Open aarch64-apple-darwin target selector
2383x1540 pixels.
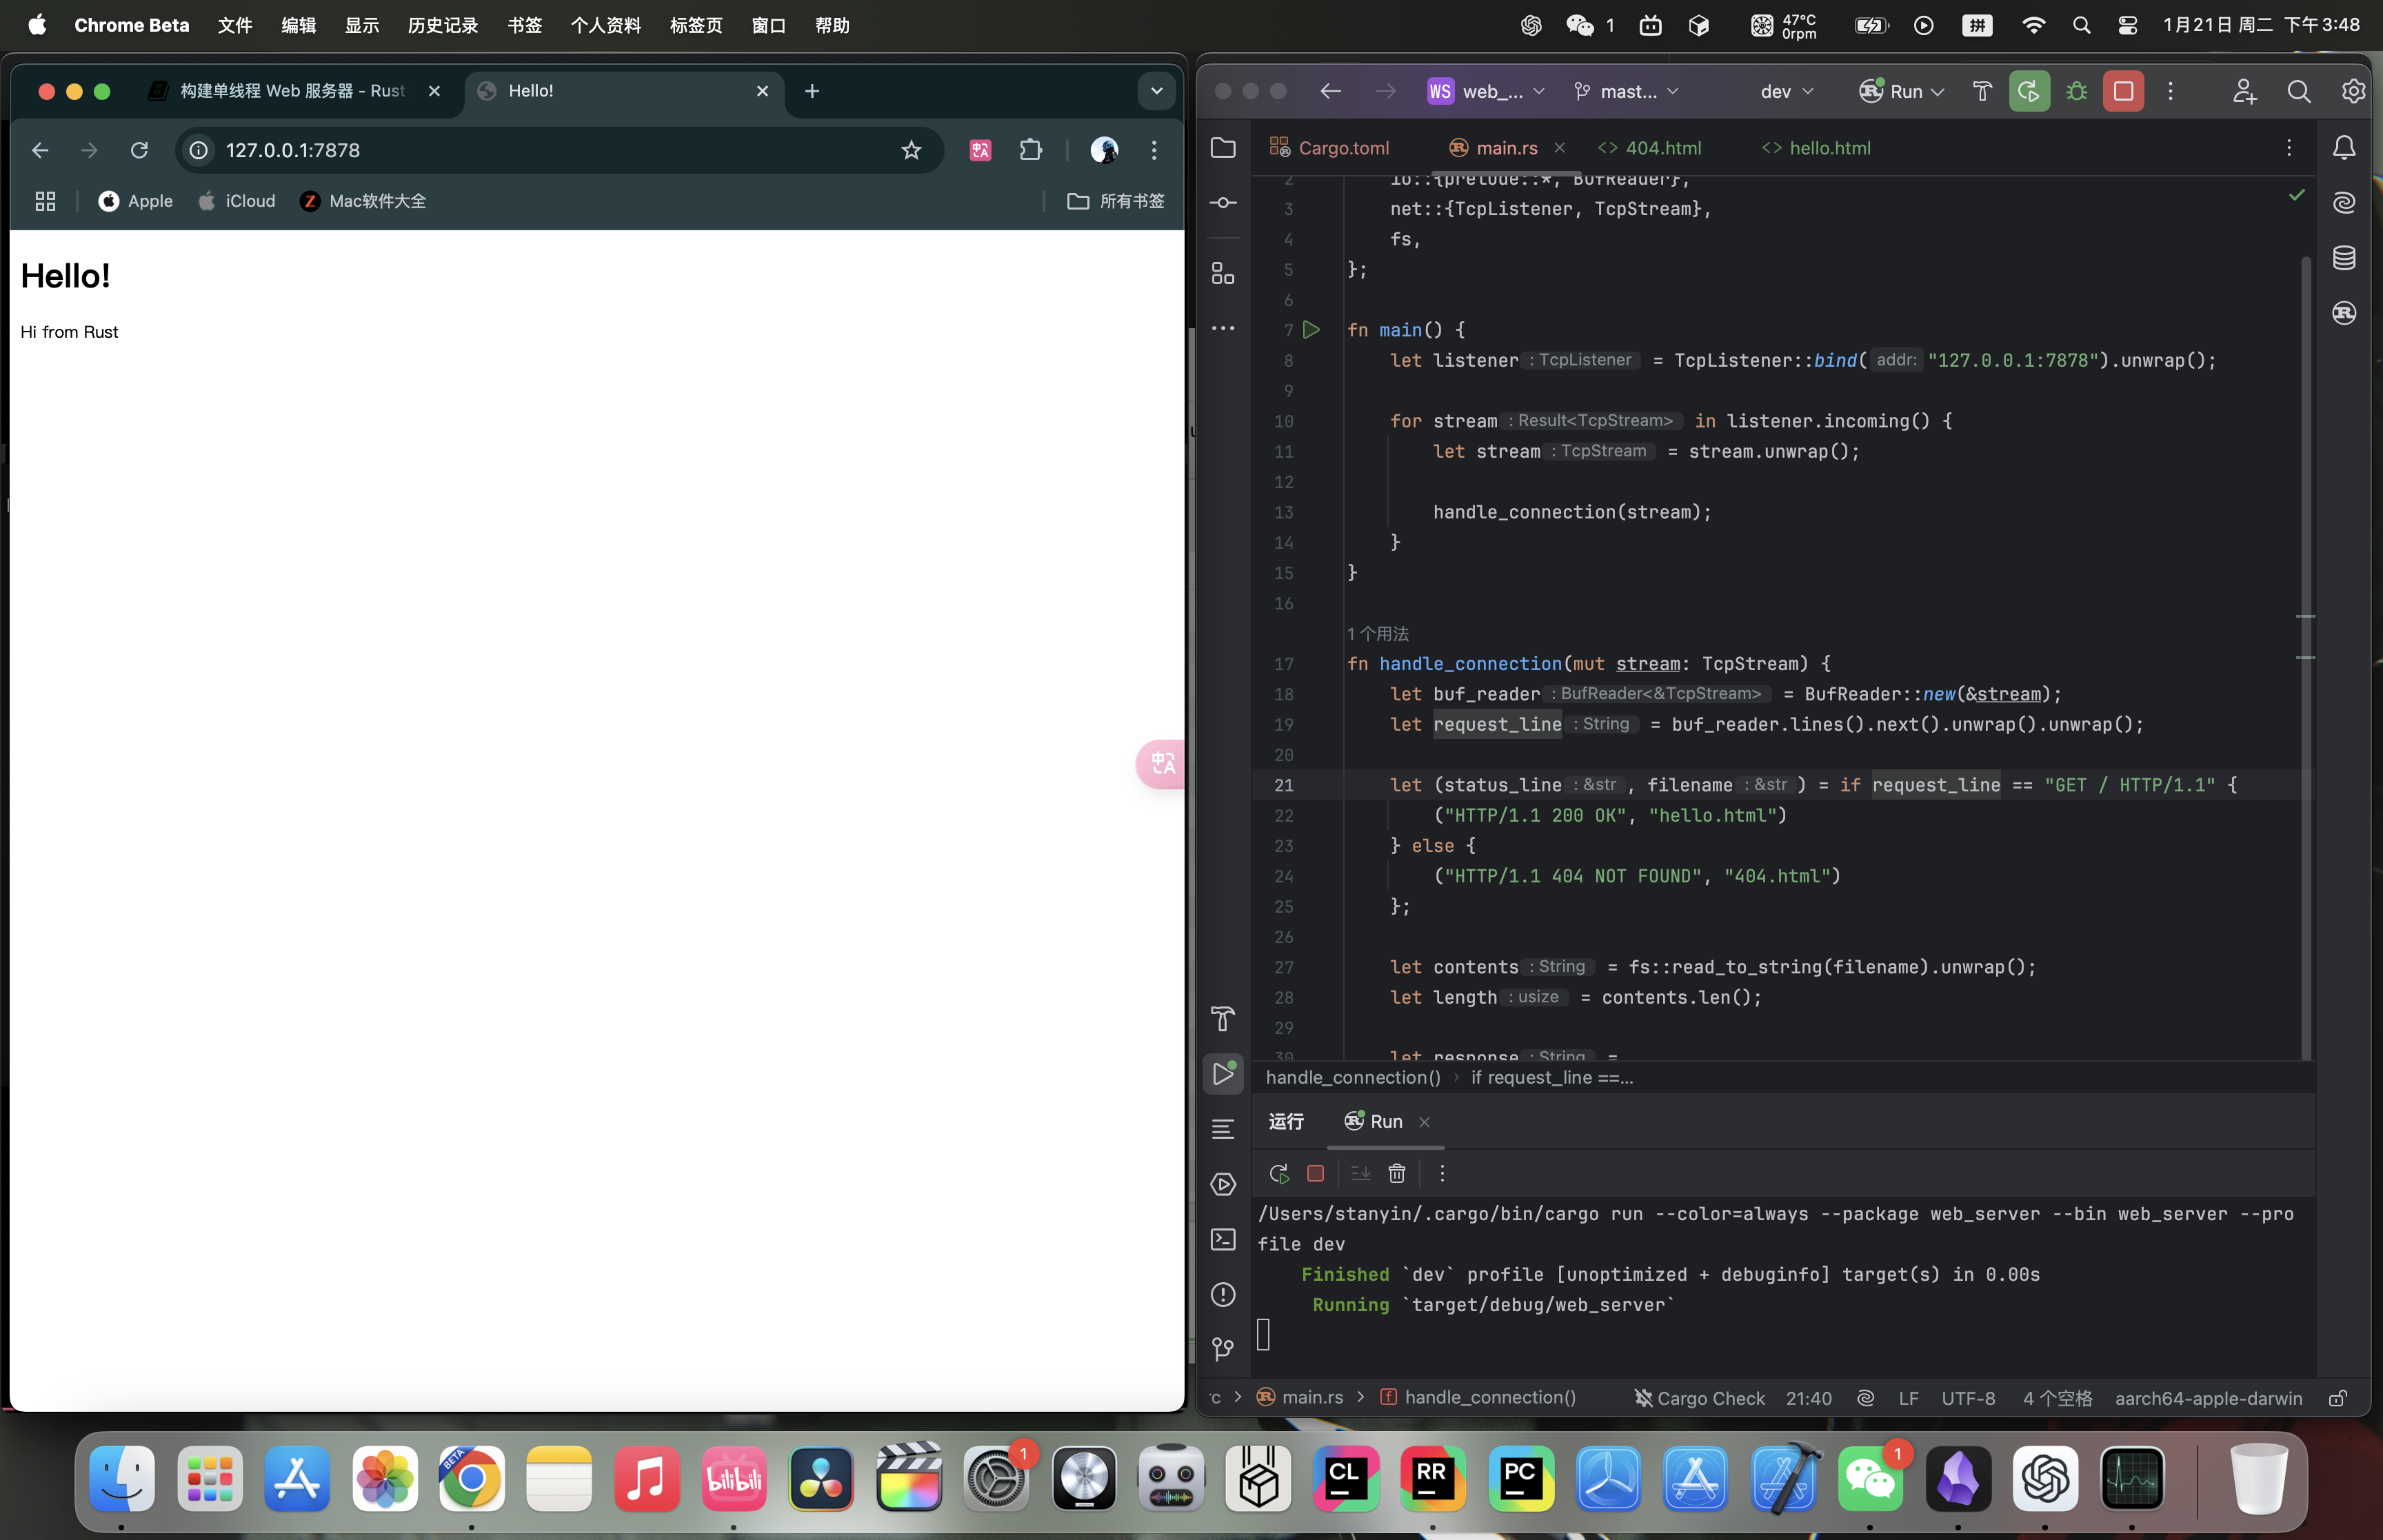2208,1398
